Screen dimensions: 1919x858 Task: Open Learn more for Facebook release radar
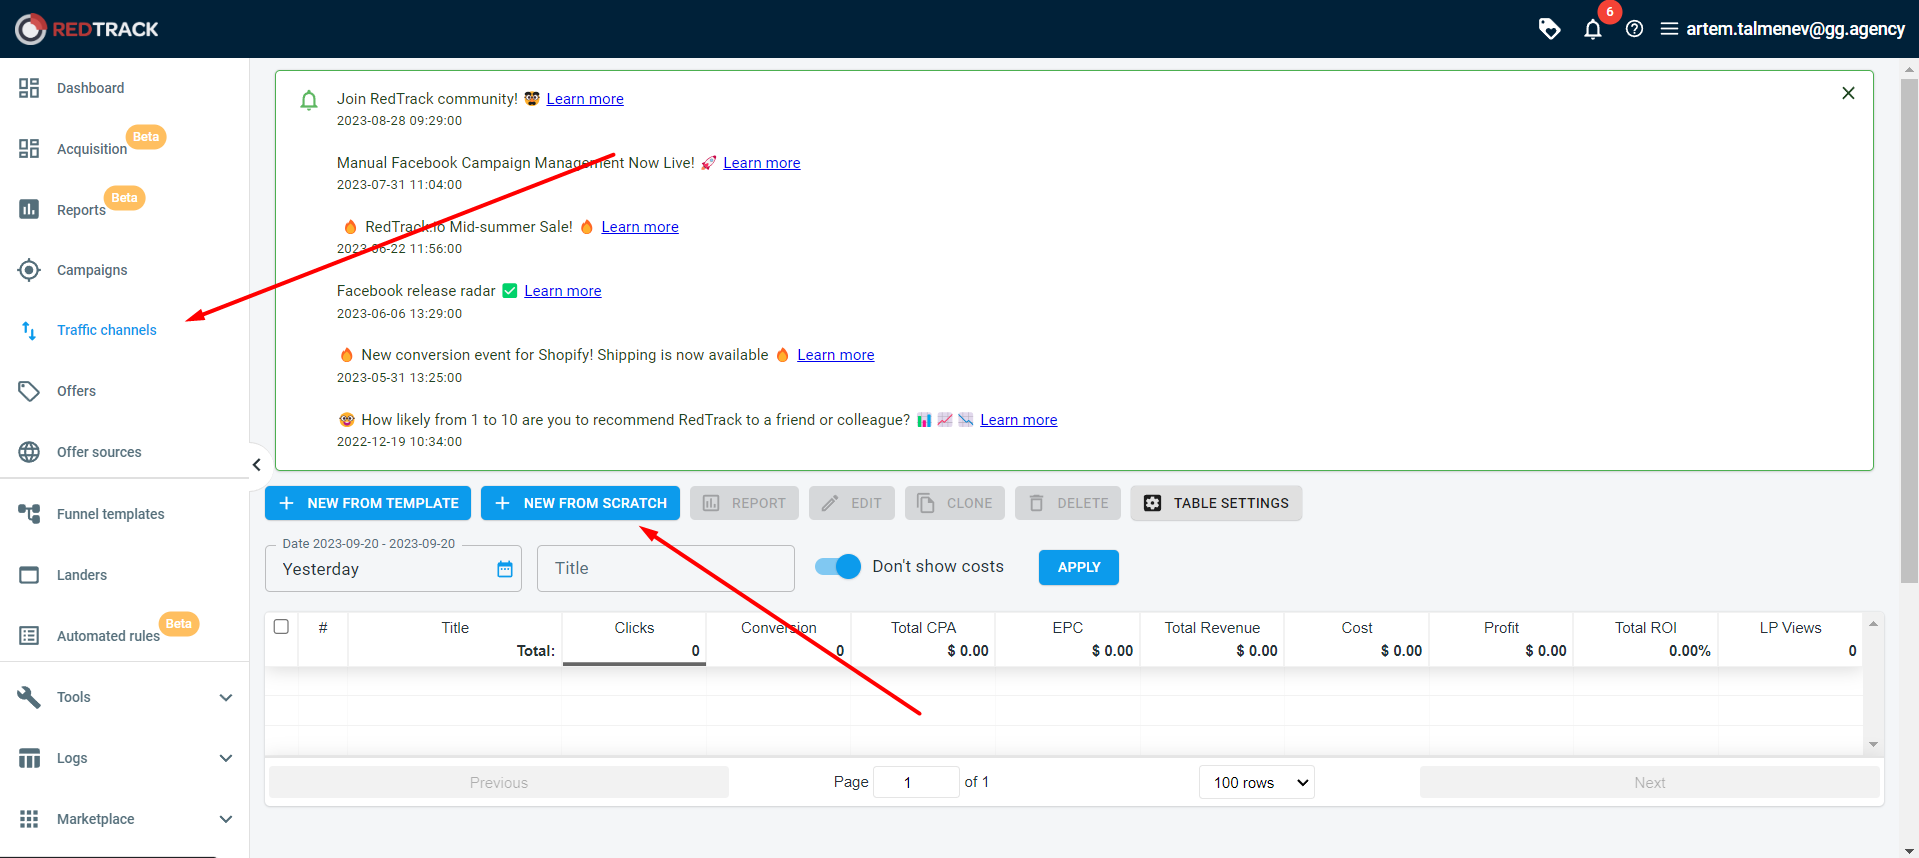[563, 291]
